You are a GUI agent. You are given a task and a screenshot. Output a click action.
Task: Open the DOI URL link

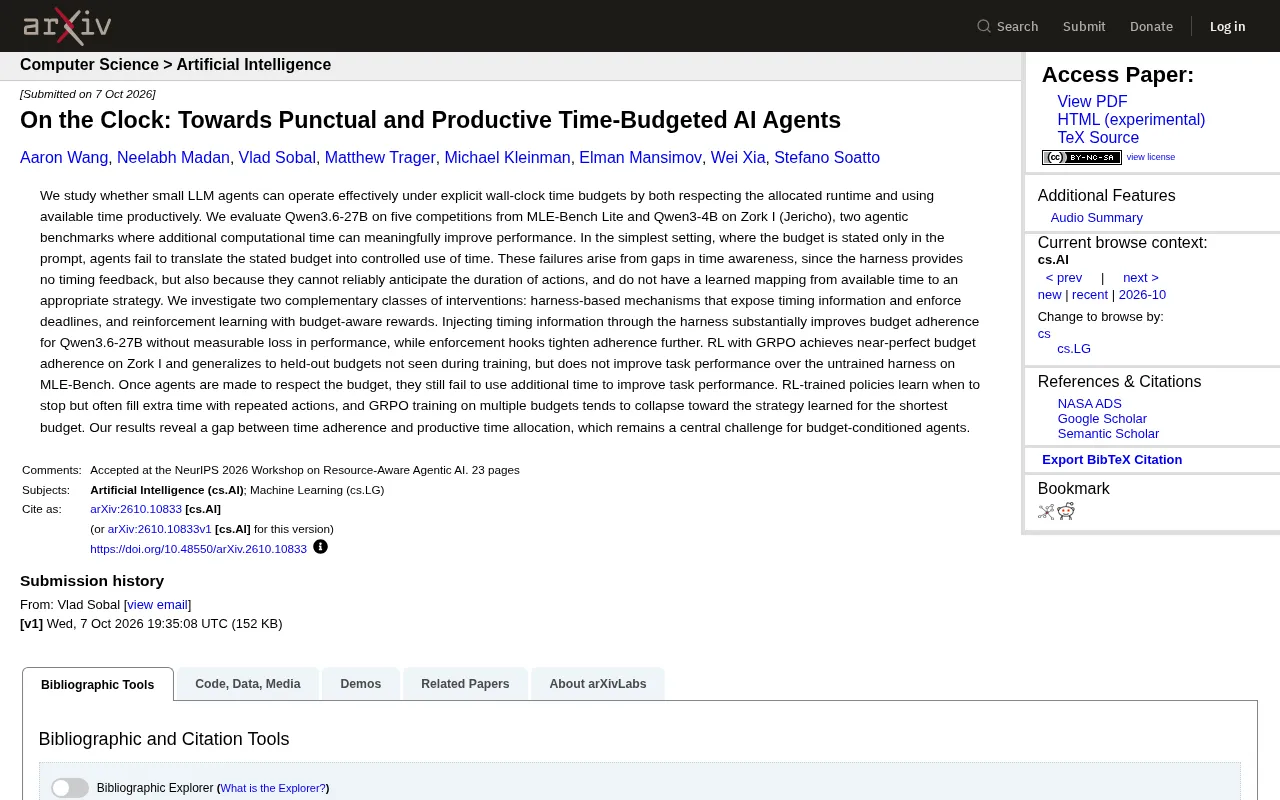(198, 549)
